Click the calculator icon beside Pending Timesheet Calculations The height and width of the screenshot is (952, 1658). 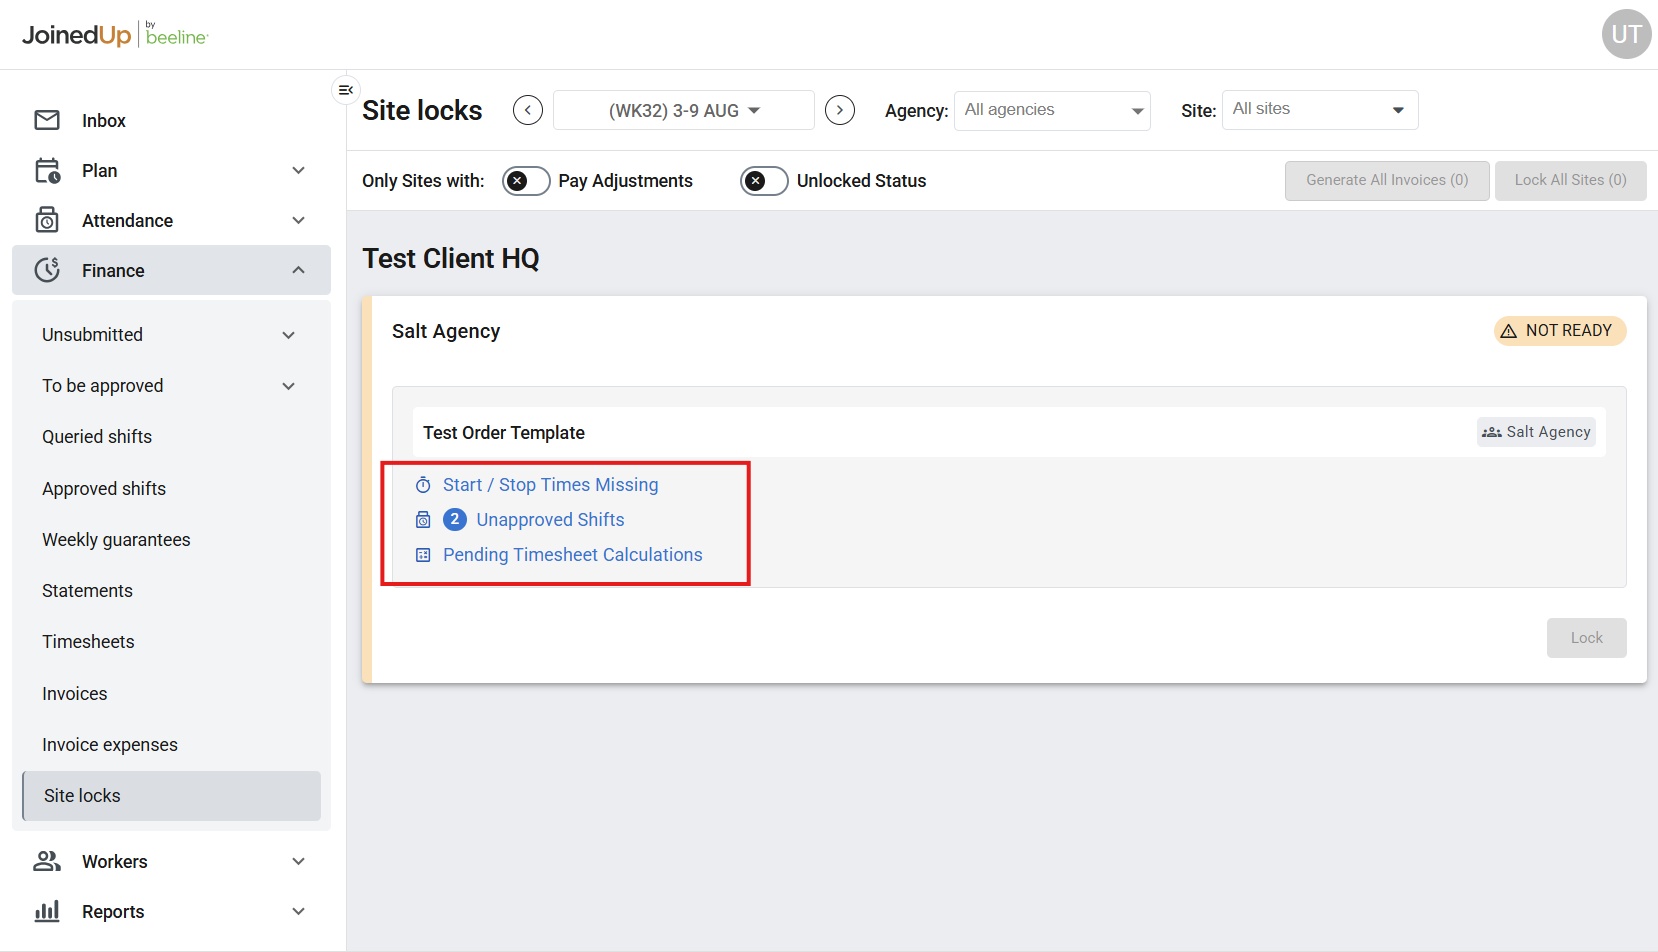coord(423,555)
